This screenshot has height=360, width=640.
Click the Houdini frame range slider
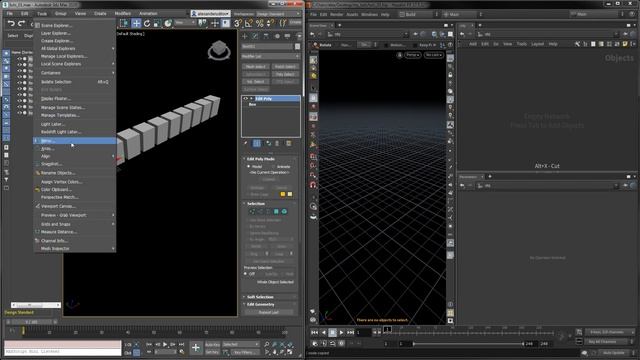point(468,344)
